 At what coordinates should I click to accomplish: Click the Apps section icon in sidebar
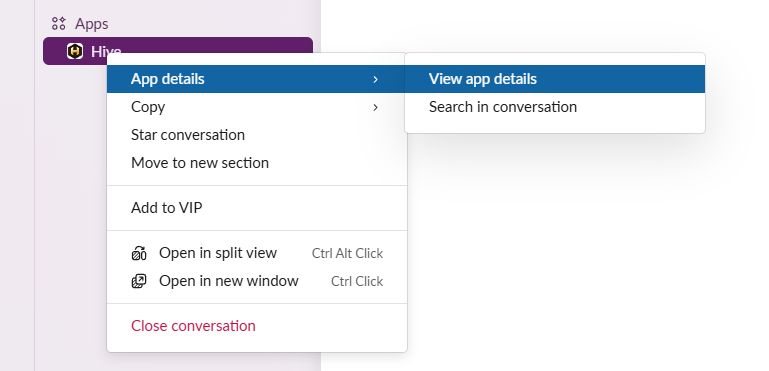(x=59, y=23)
